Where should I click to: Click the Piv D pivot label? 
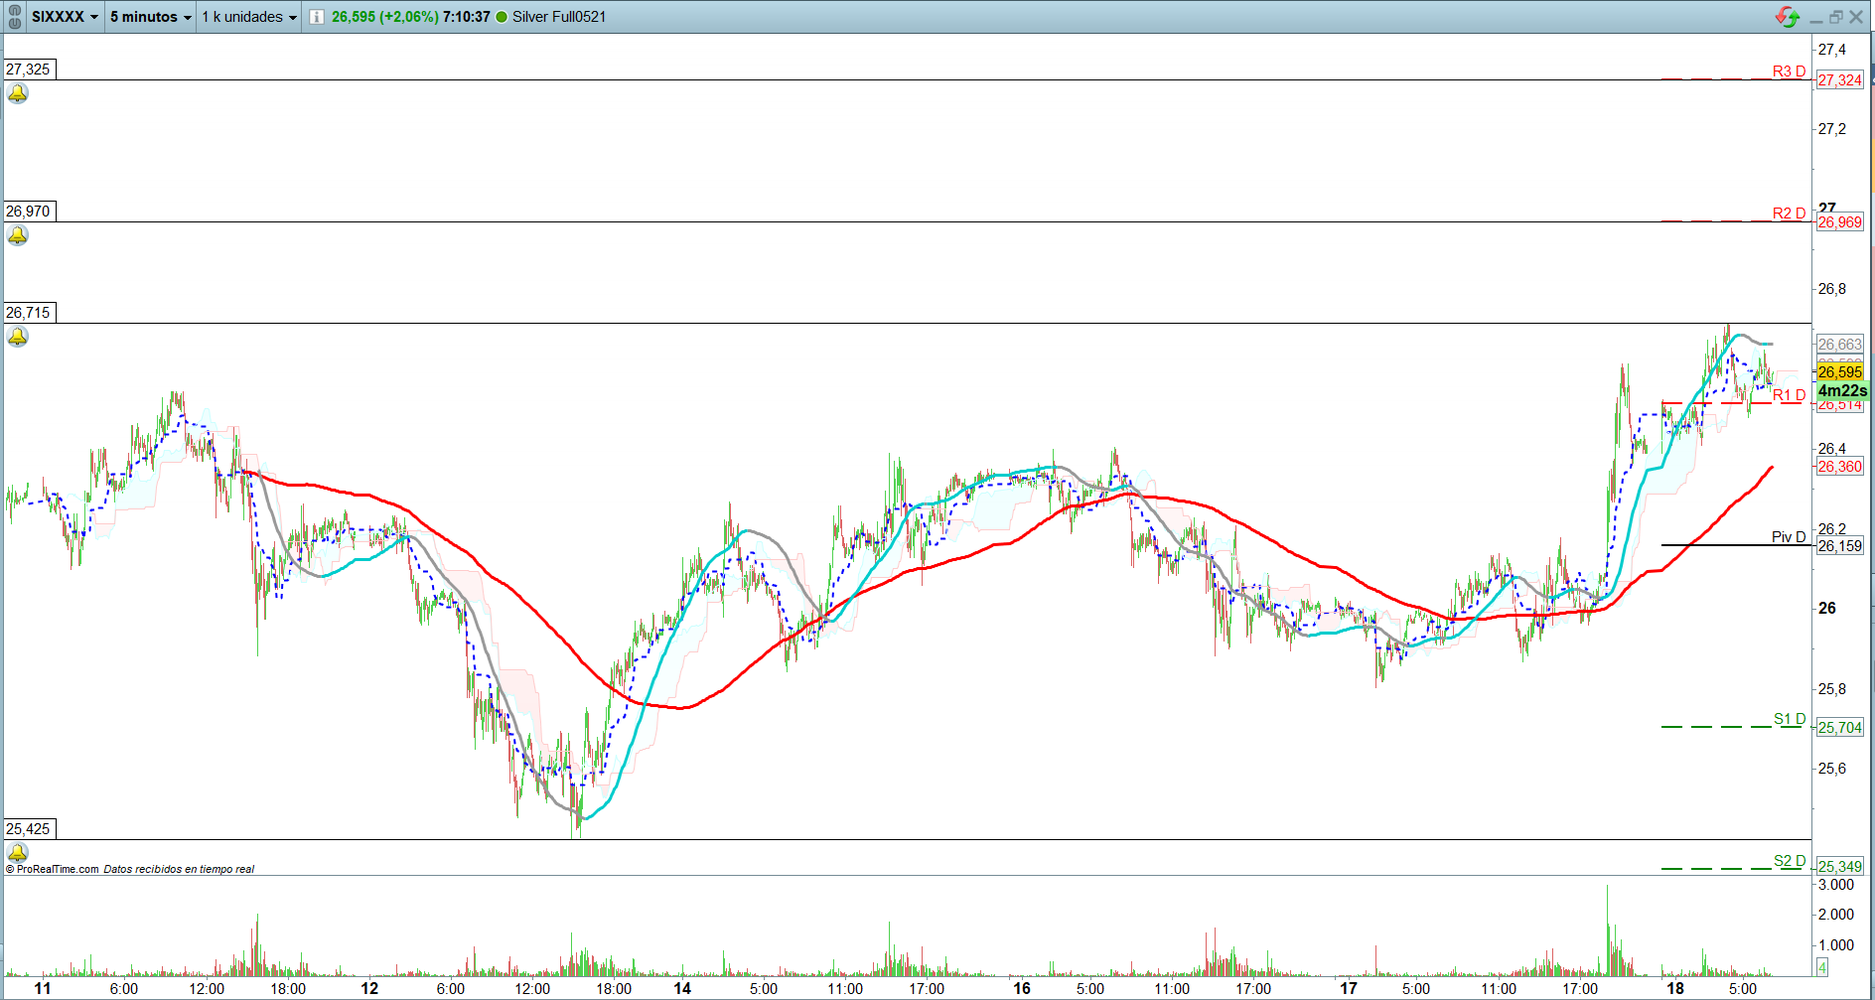(1788, 537)
